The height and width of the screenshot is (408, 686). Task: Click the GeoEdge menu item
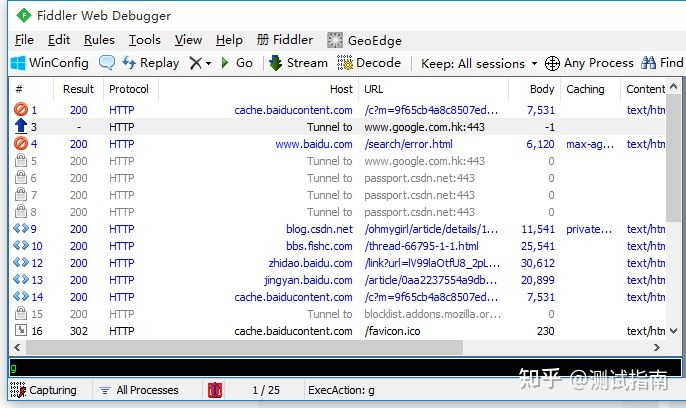(x=364, y=41)
